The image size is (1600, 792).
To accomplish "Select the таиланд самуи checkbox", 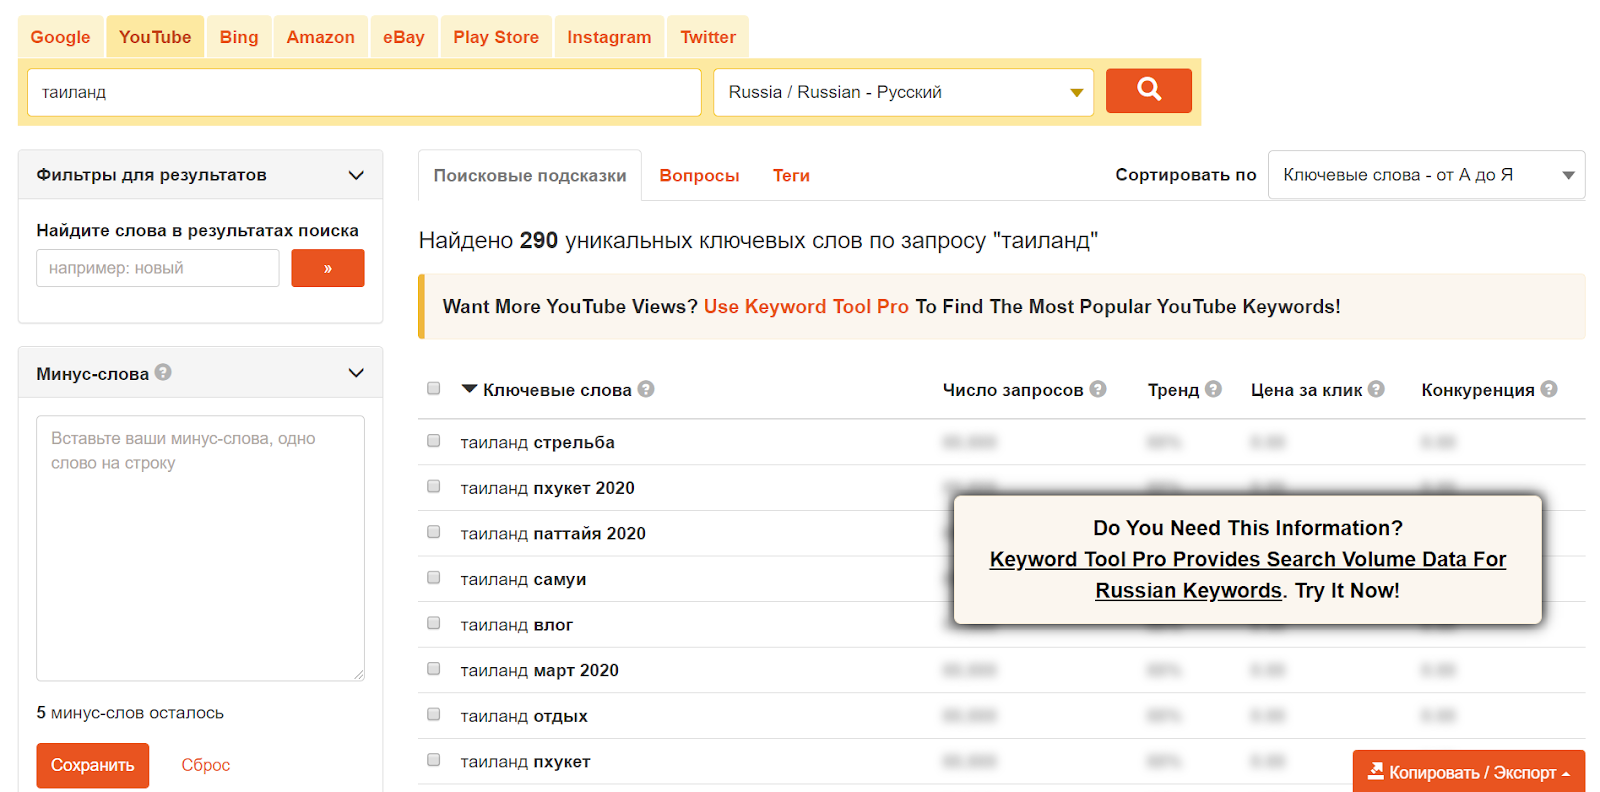I will tap(434, 578).
